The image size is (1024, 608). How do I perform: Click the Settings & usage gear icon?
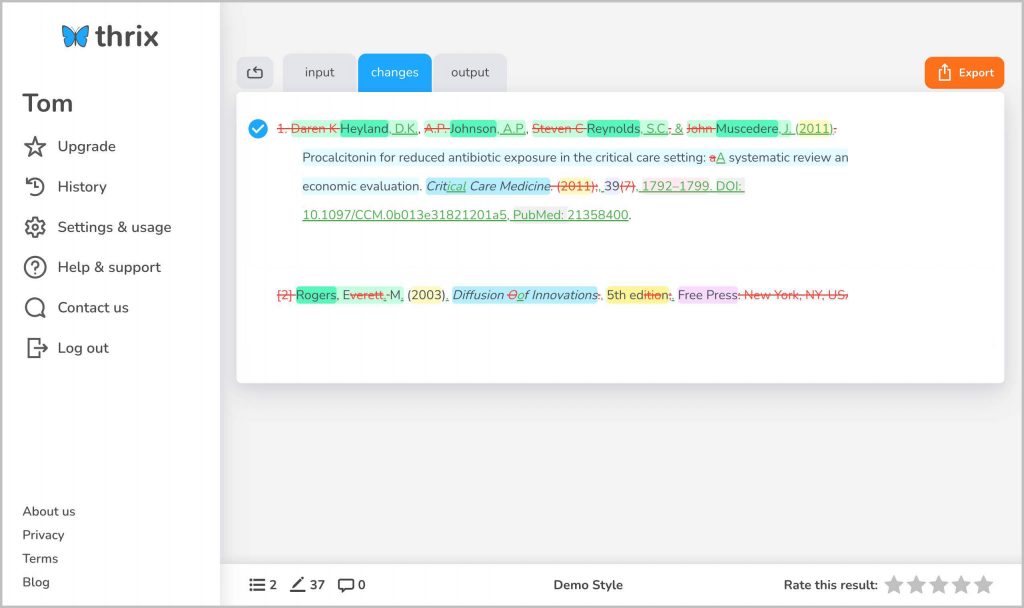(x=35, y=227)
